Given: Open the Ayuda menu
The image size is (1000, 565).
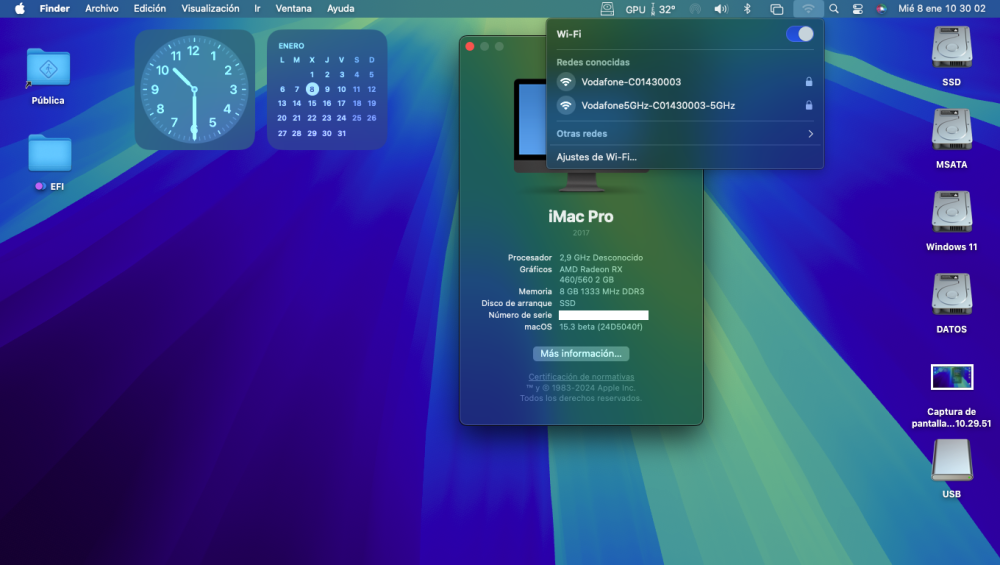Looking at the screenshot, I should point(341,9).
